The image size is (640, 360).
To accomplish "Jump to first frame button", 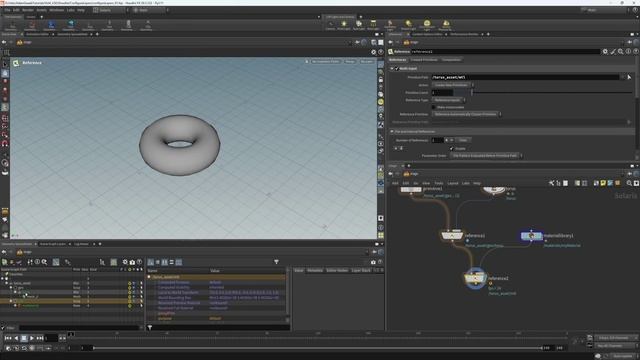I will click(x=8, y=338).
